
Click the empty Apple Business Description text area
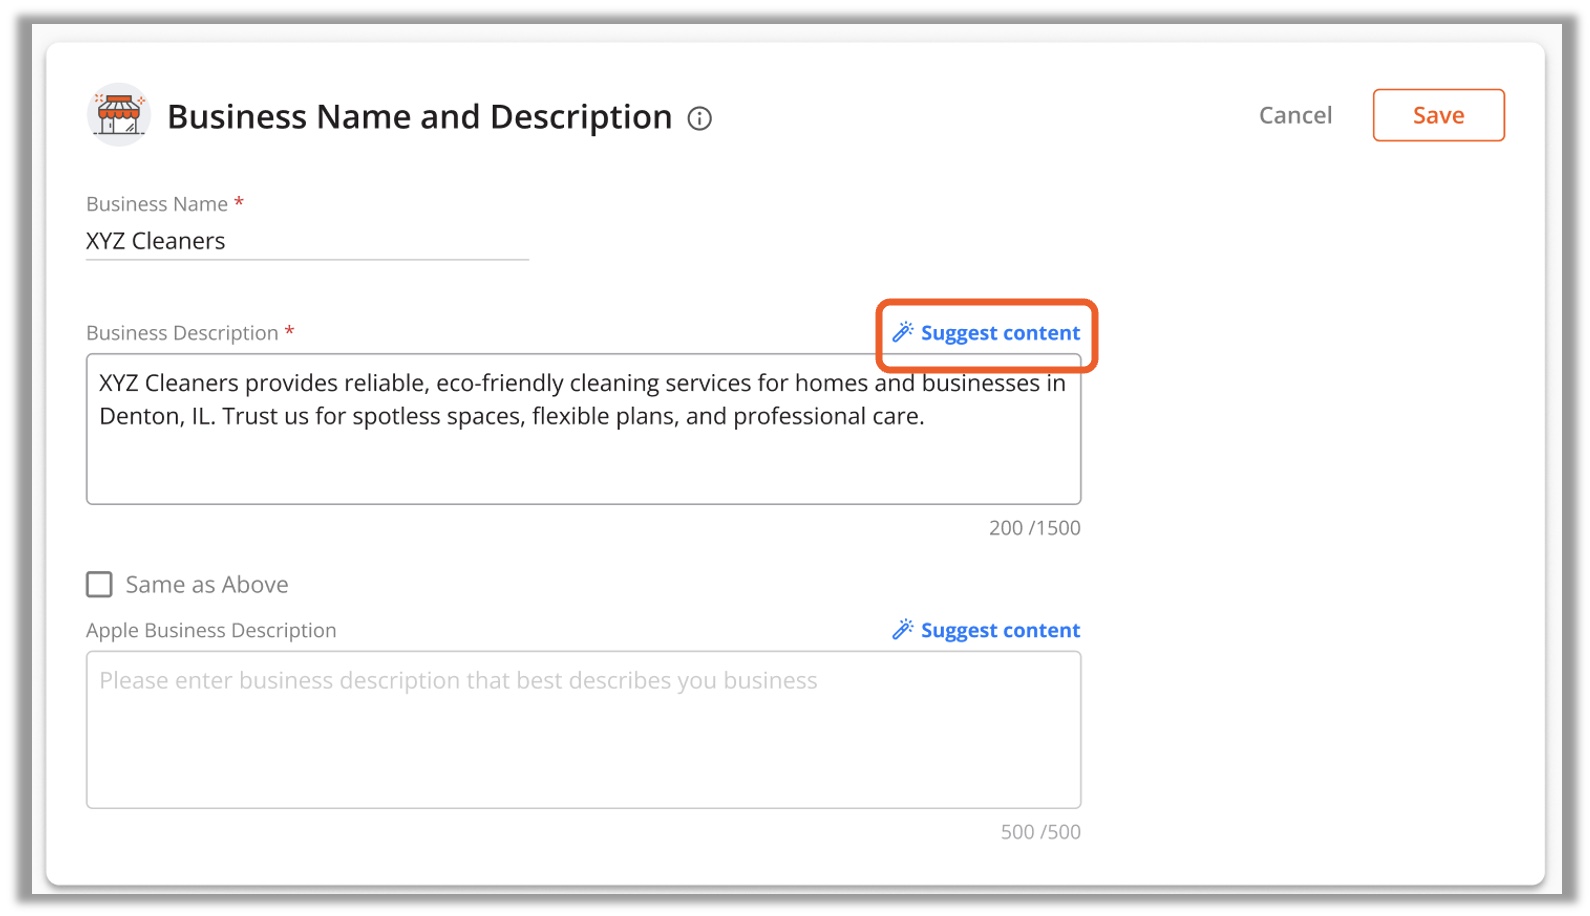583,730
